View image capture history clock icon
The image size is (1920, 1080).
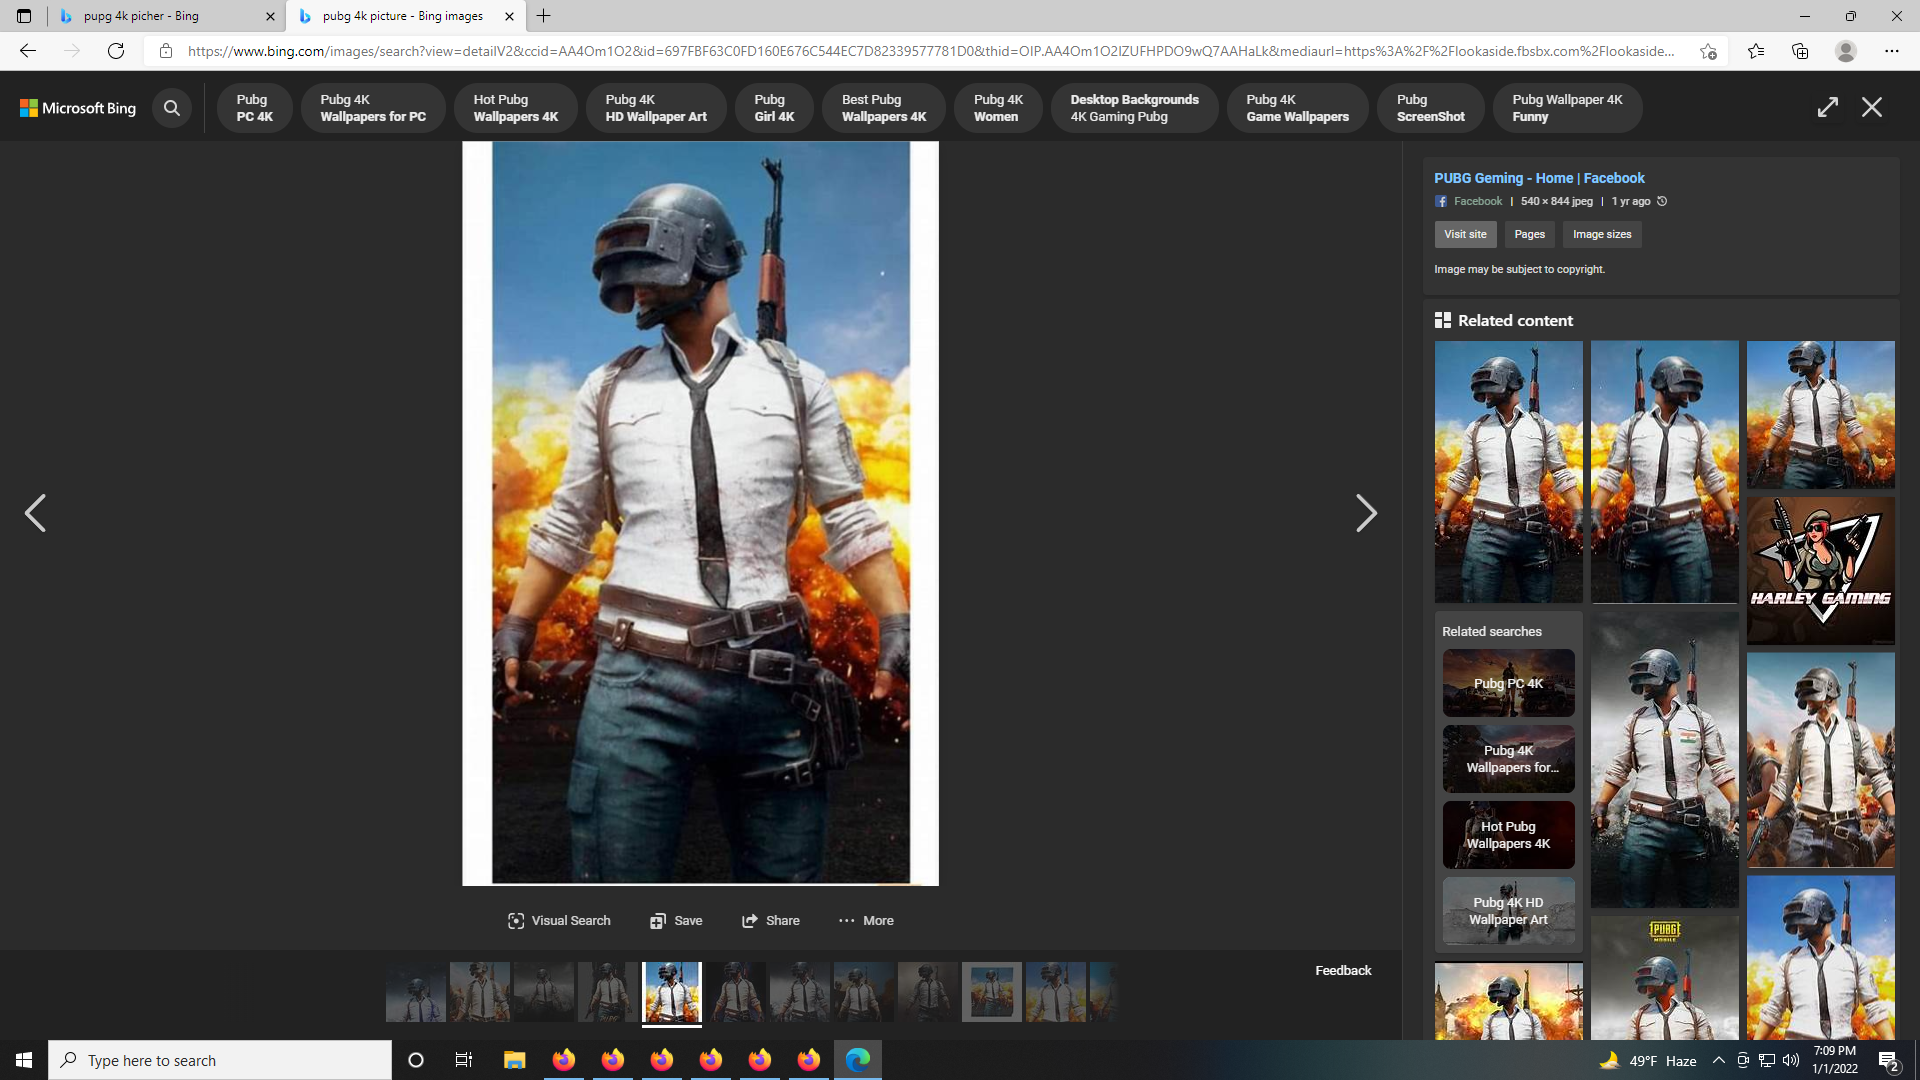tap(1662, 201)
